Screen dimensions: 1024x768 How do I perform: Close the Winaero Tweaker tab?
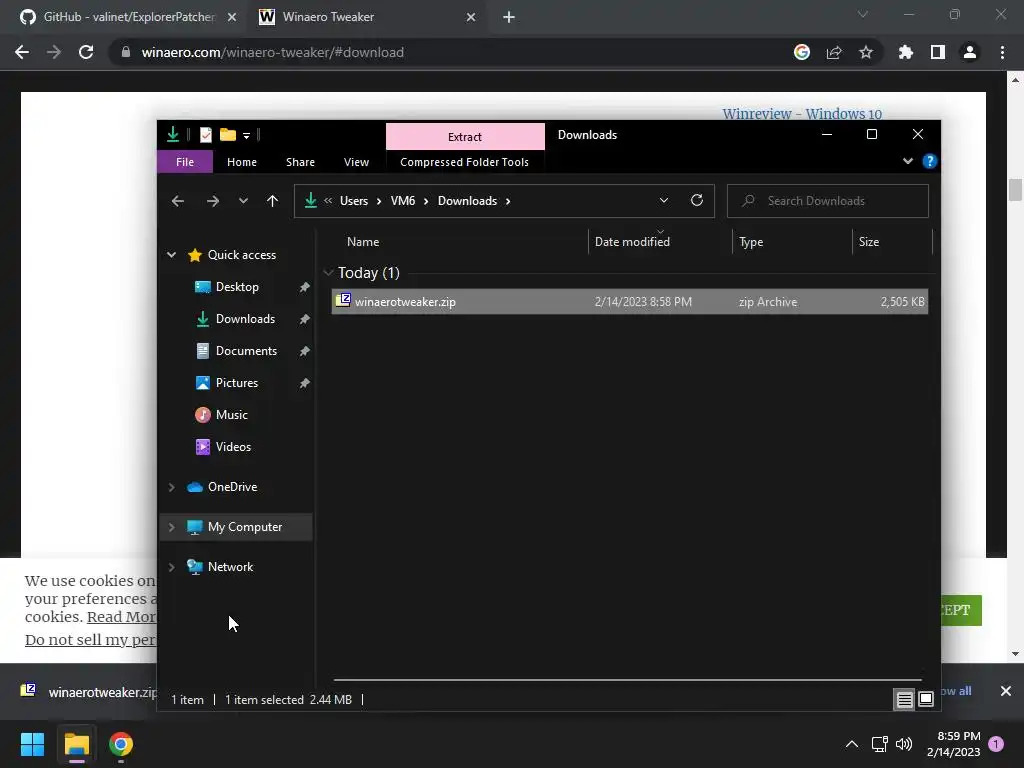click(x=471, y=17)
